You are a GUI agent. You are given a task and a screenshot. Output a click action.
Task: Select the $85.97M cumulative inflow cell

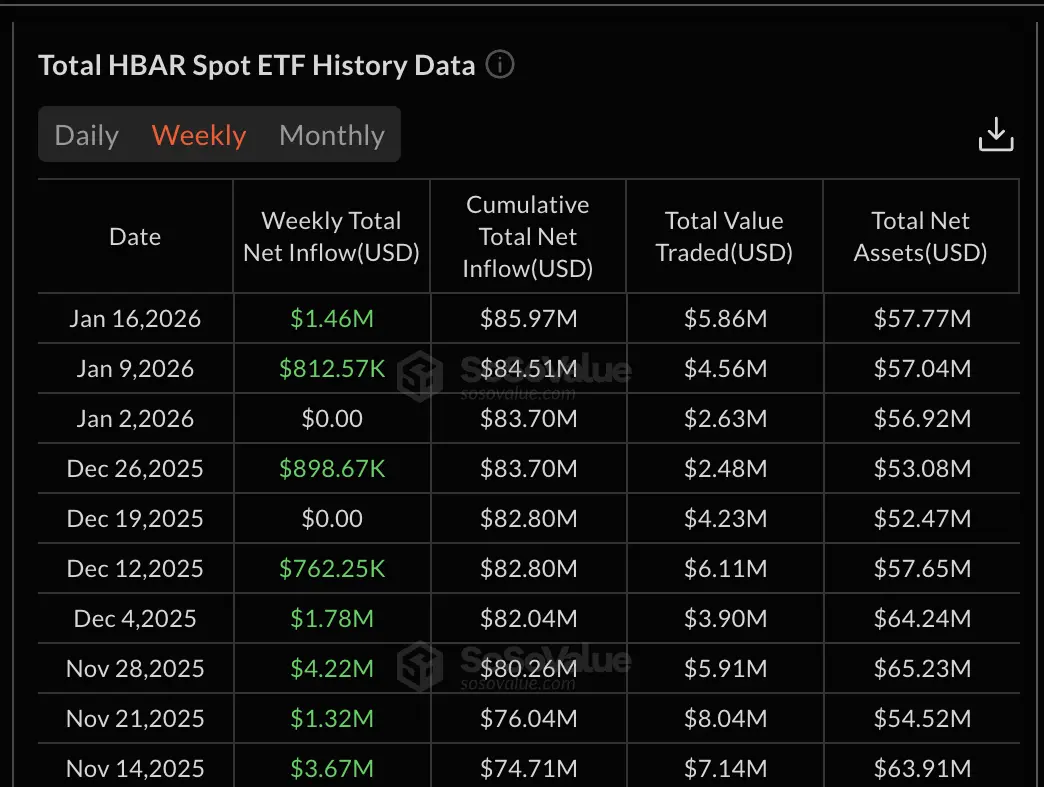point(527,318)
